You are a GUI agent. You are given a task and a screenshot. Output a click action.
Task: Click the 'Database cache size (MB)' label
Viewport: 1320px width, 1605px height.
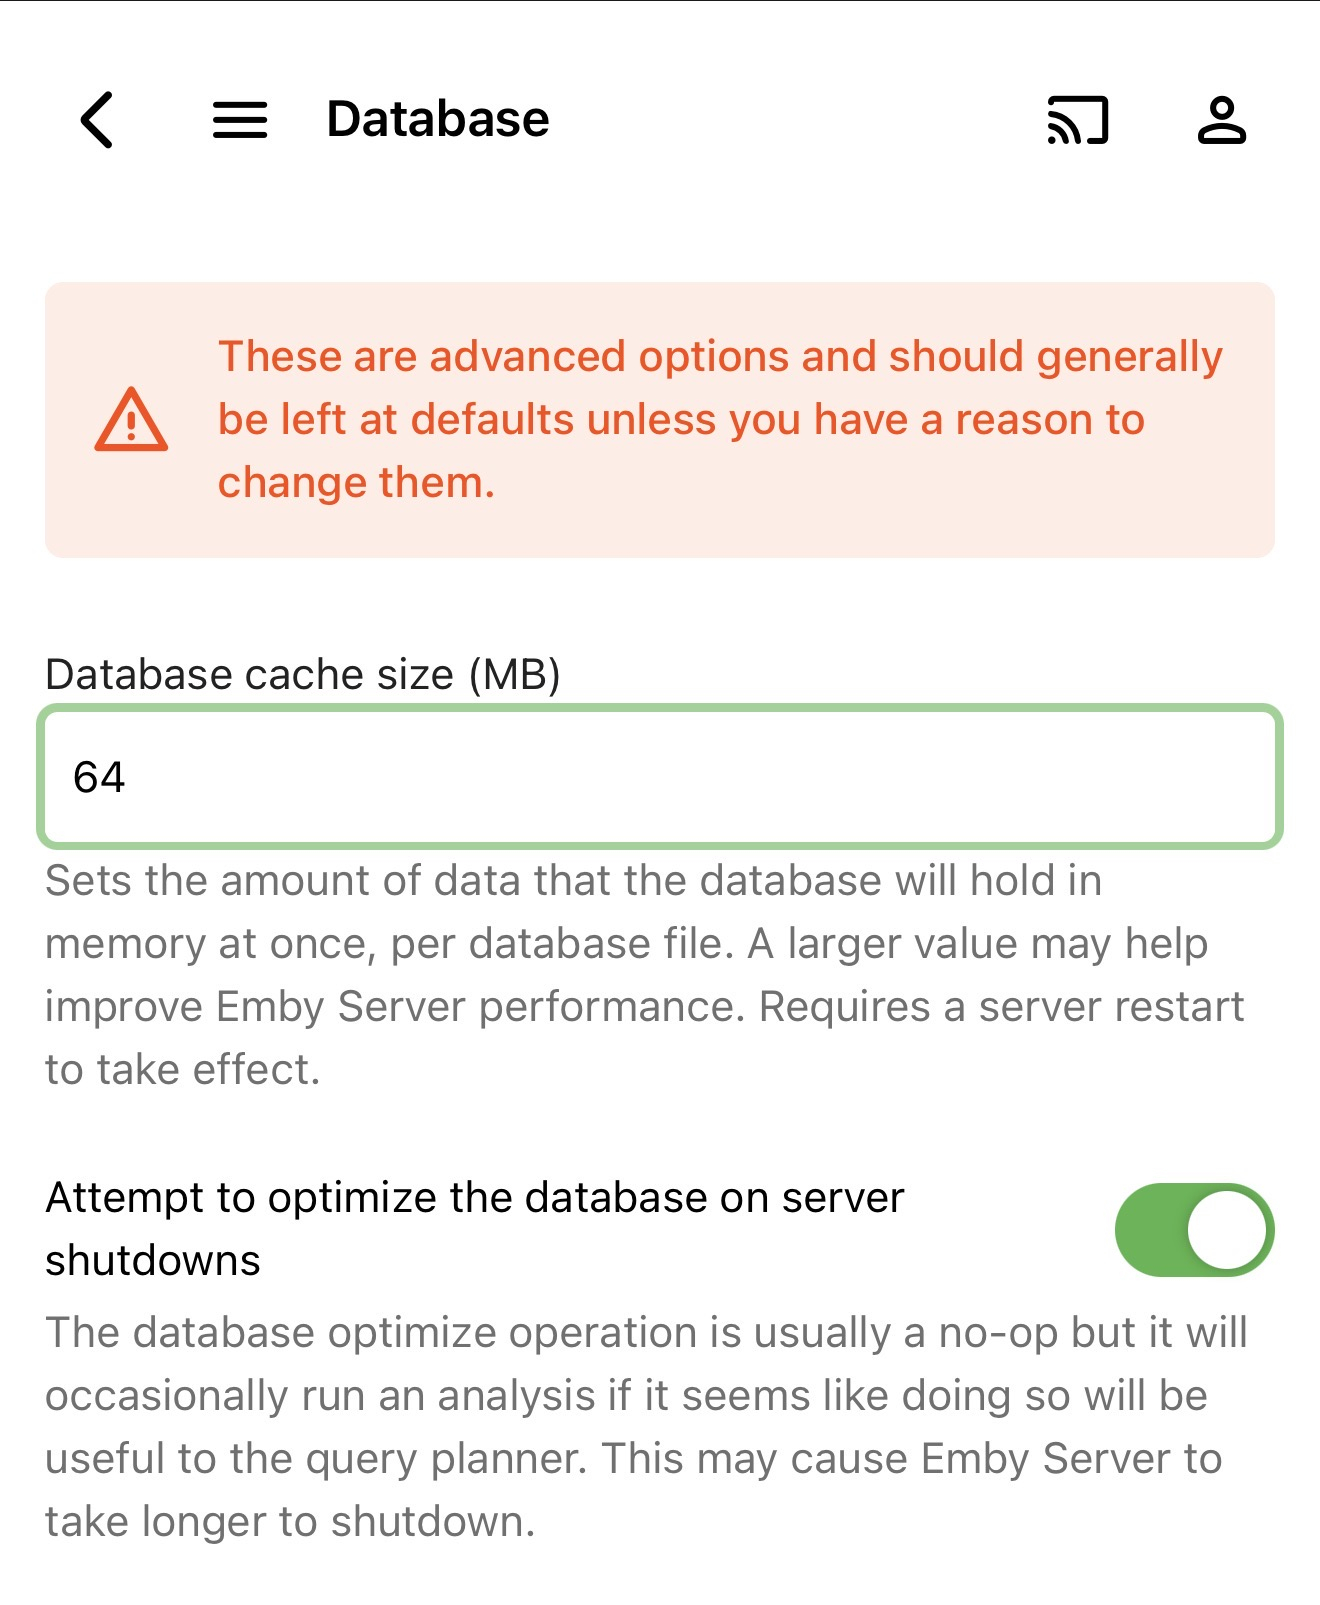[302, 675]
